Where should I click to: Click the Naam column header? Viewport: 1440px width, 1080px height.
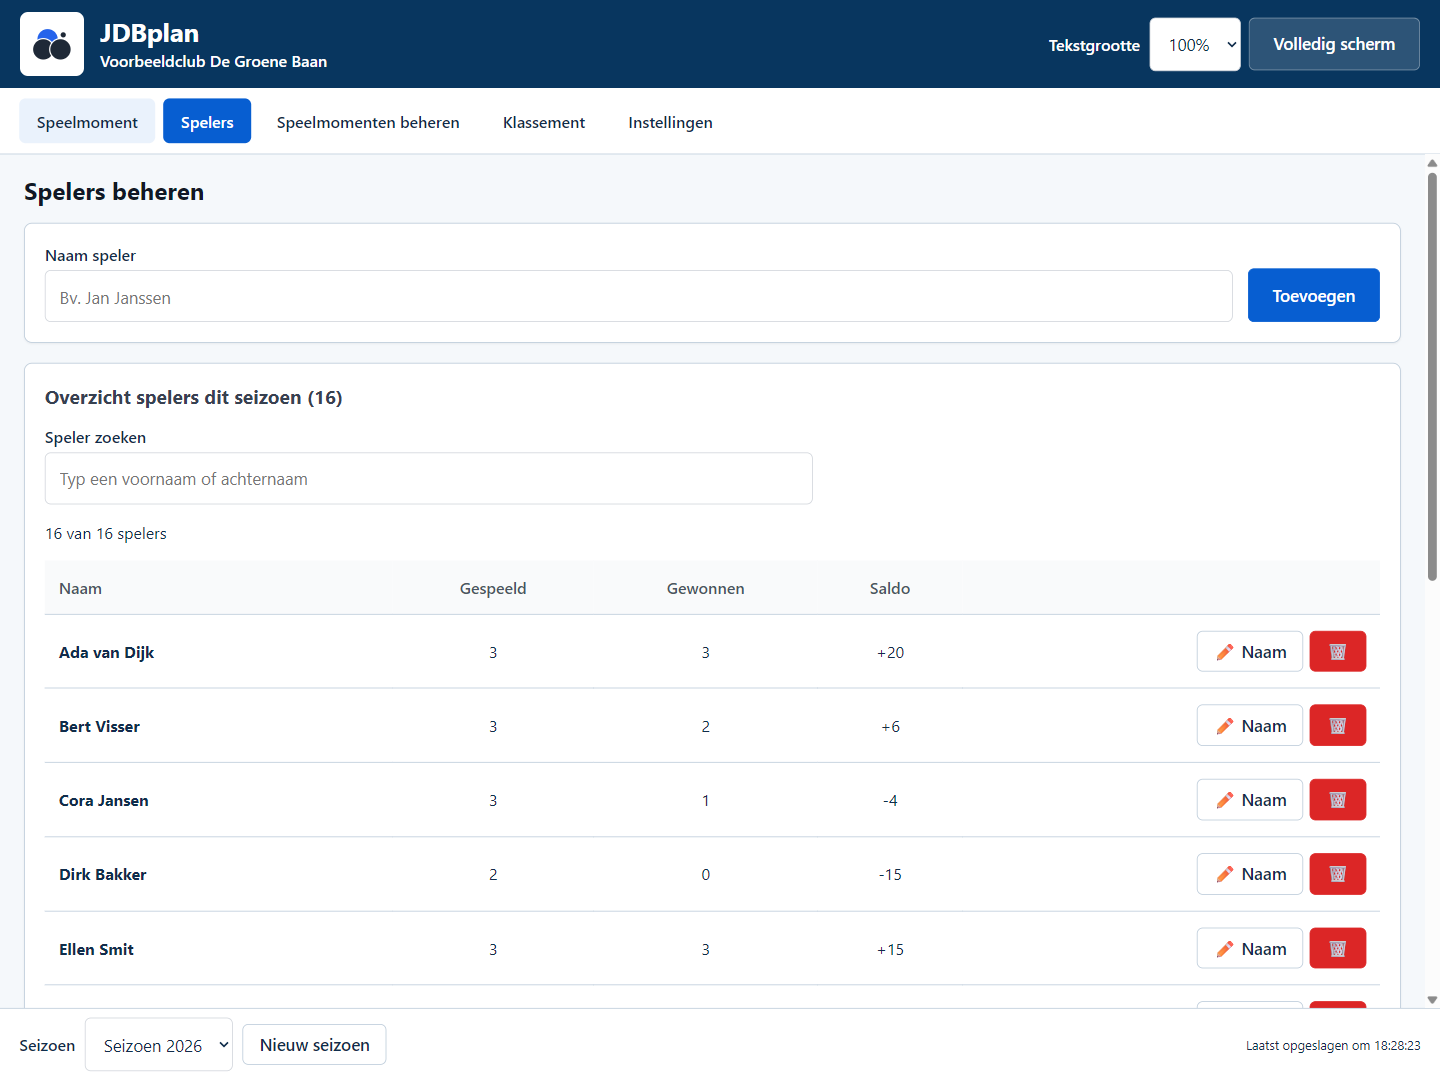click(80, 588)
